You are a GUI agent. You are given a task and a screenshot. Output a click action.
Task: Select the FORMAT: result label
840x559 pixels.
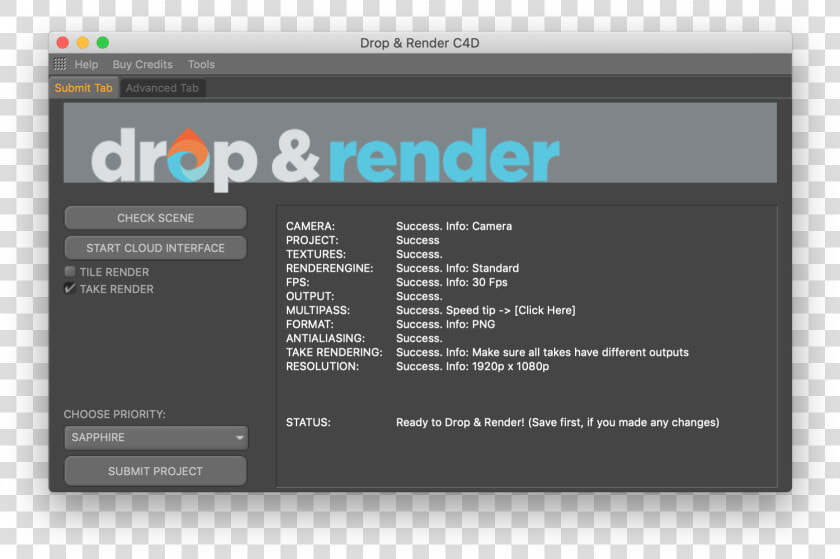tap(310, 324)
